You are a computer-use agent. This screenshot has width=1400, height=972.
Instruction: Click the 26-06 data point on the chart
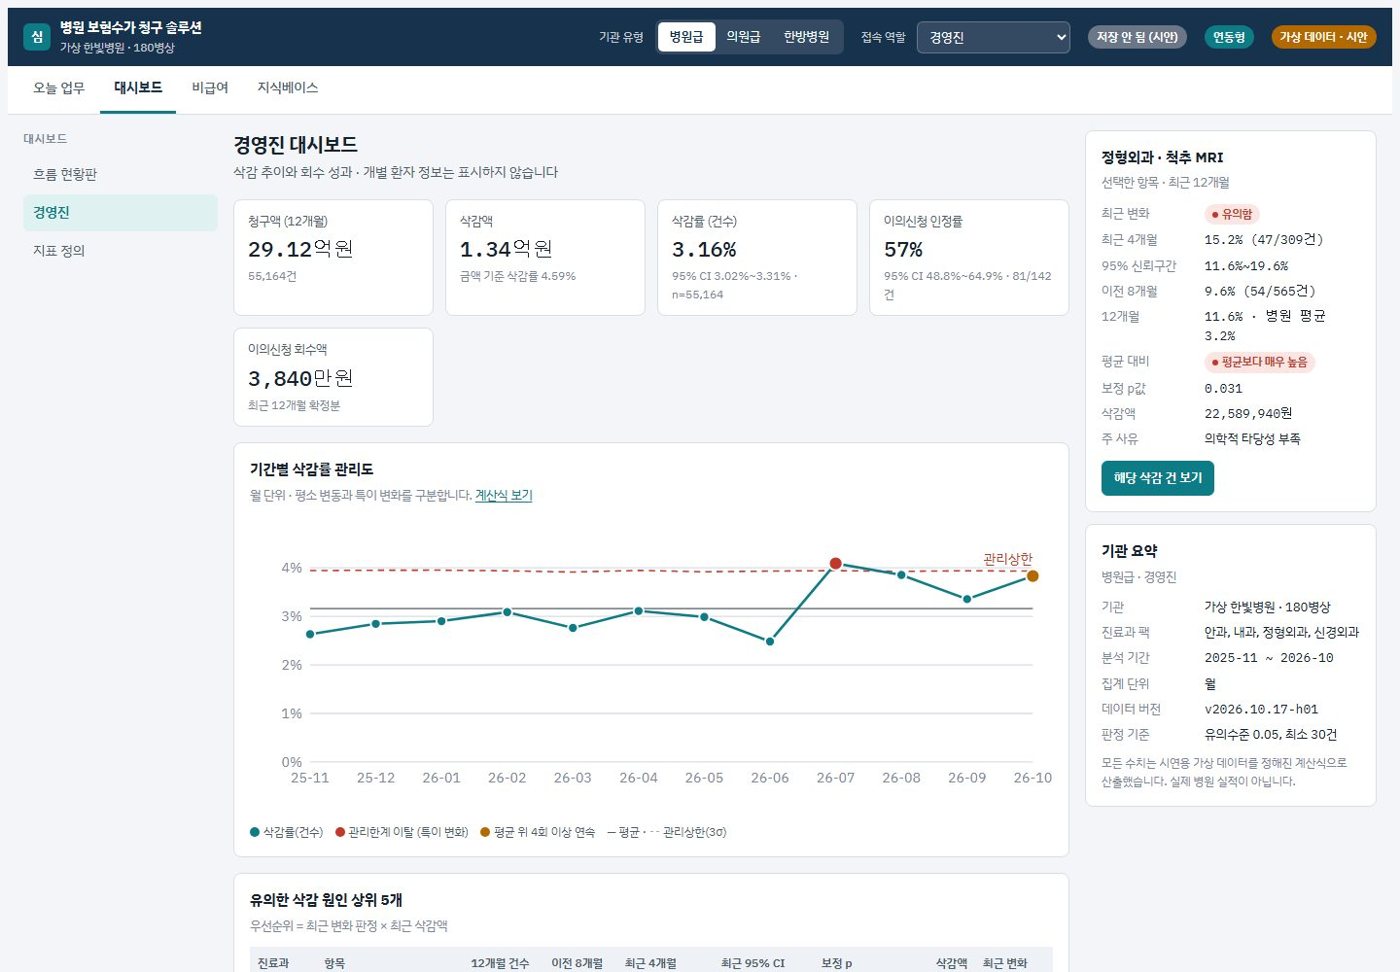point(770,642)
